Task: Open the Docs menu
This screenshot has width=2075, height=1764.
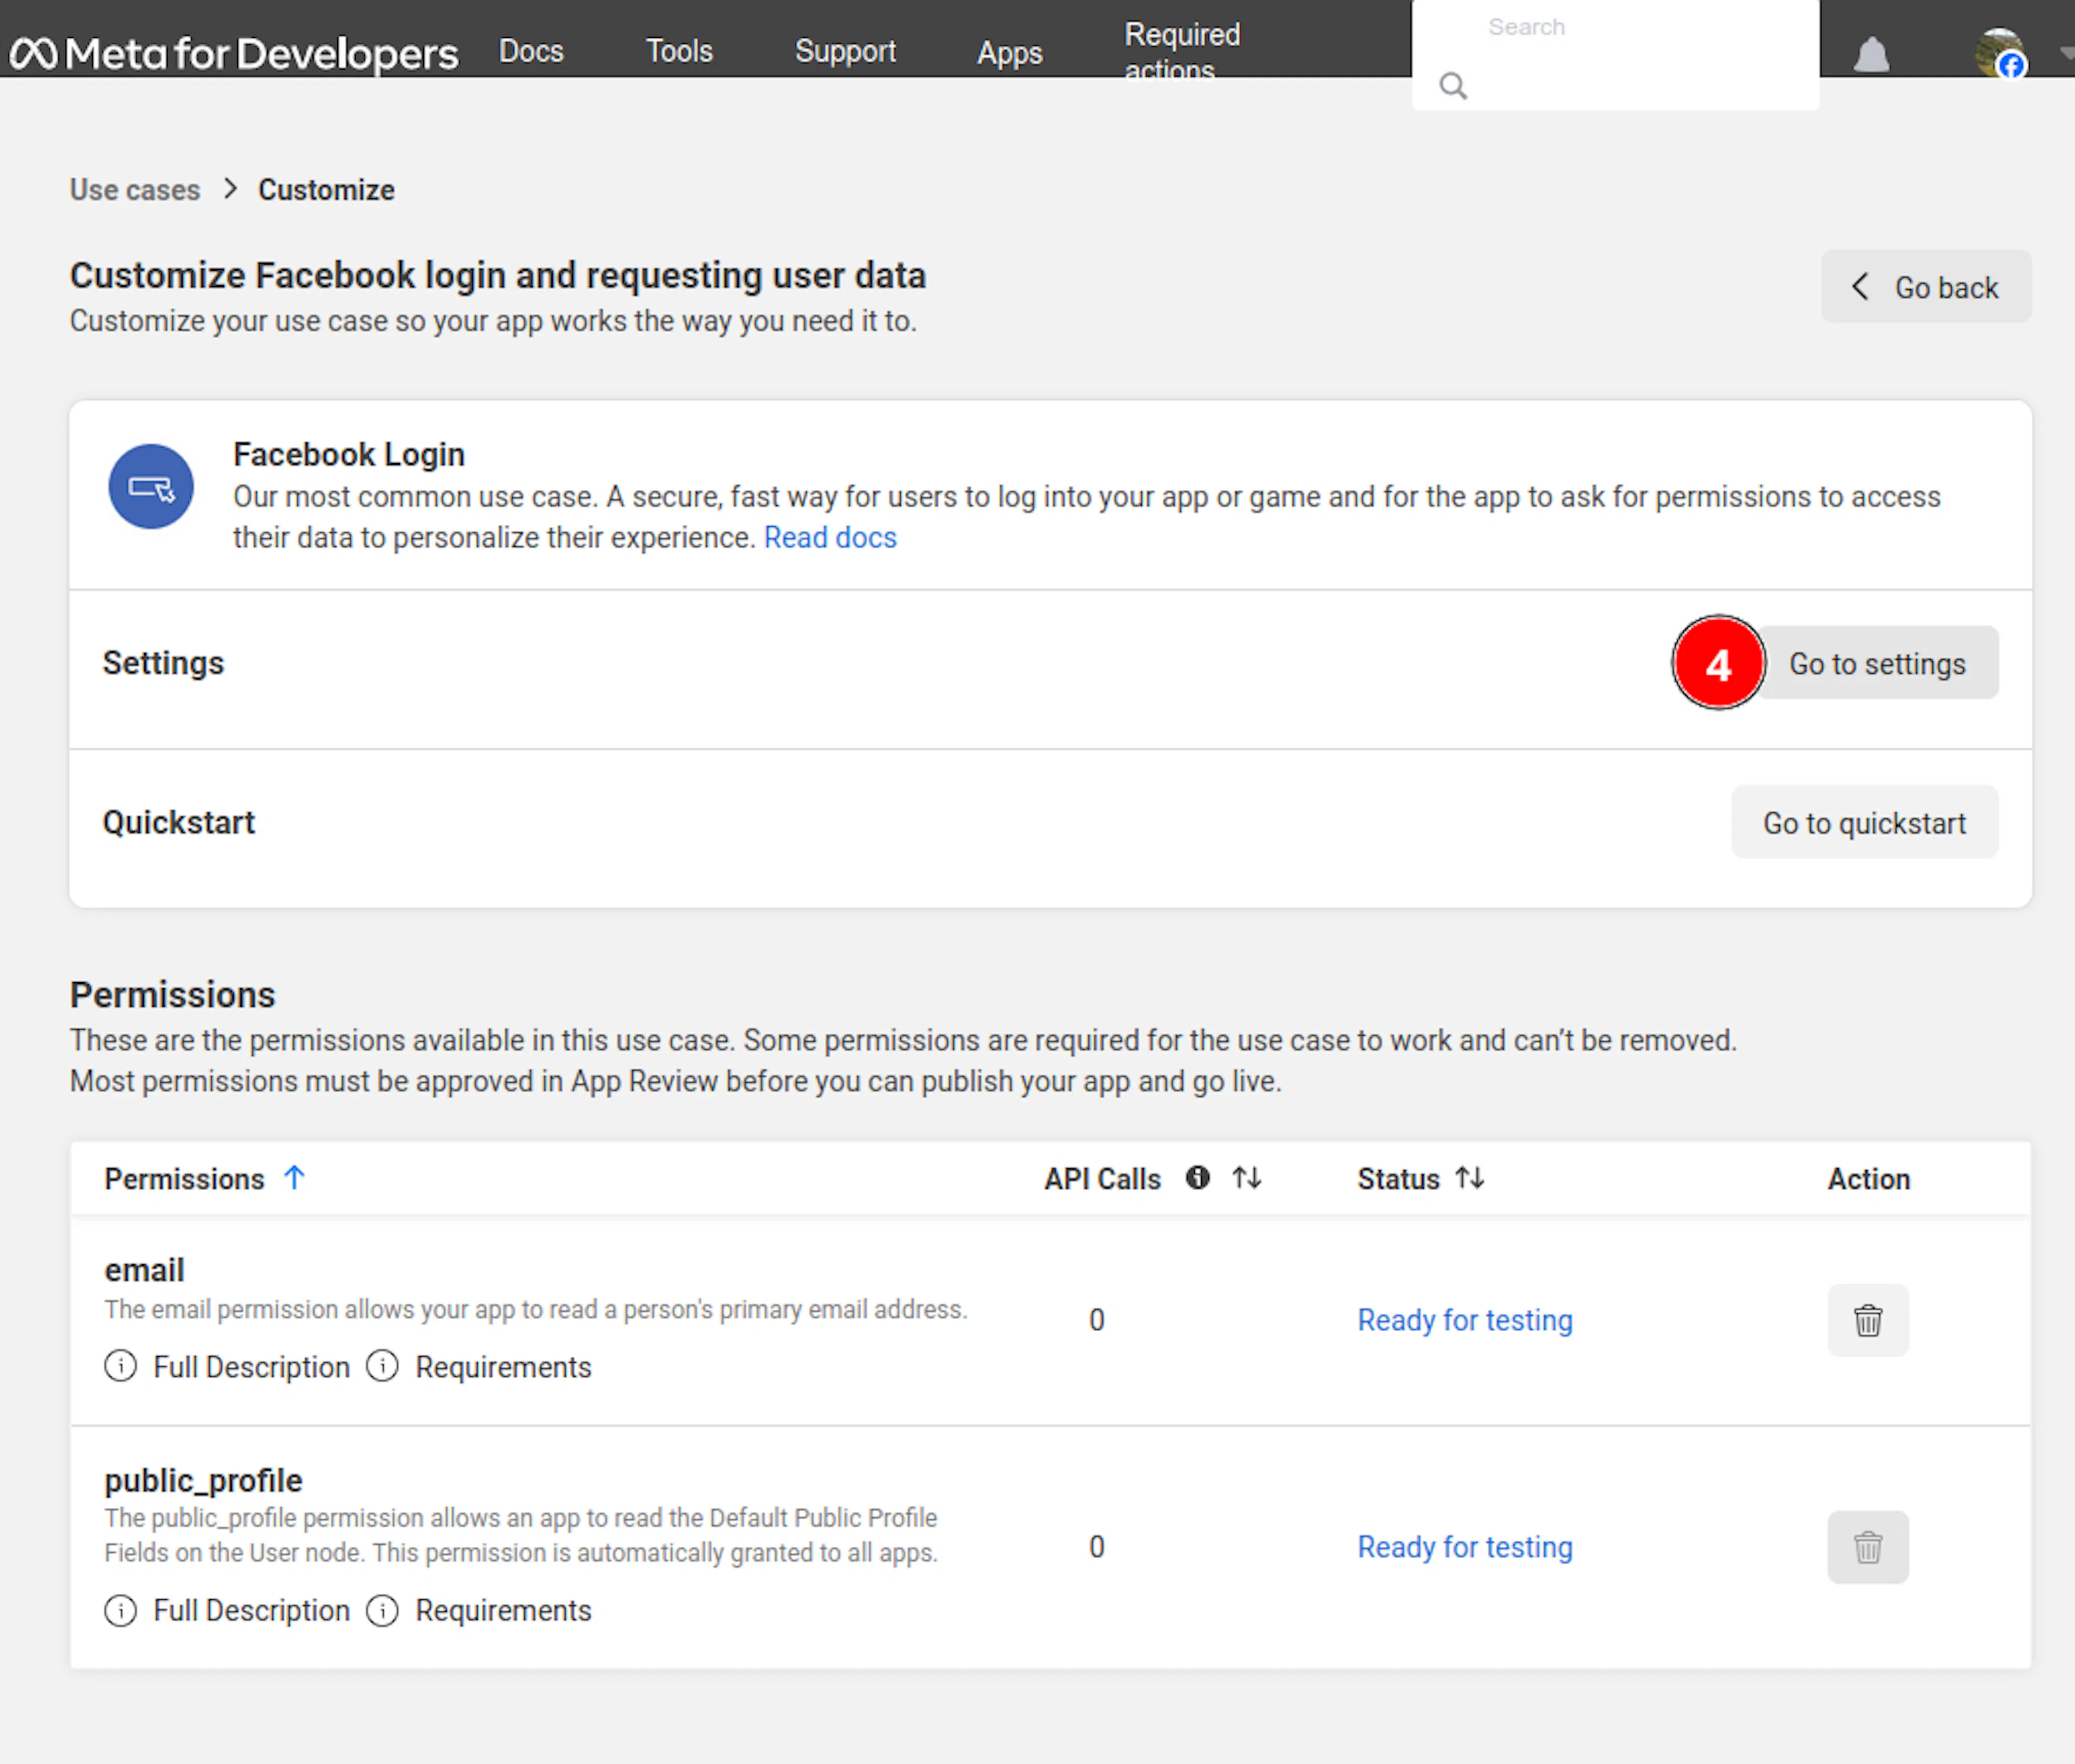Action: [531, 51]
